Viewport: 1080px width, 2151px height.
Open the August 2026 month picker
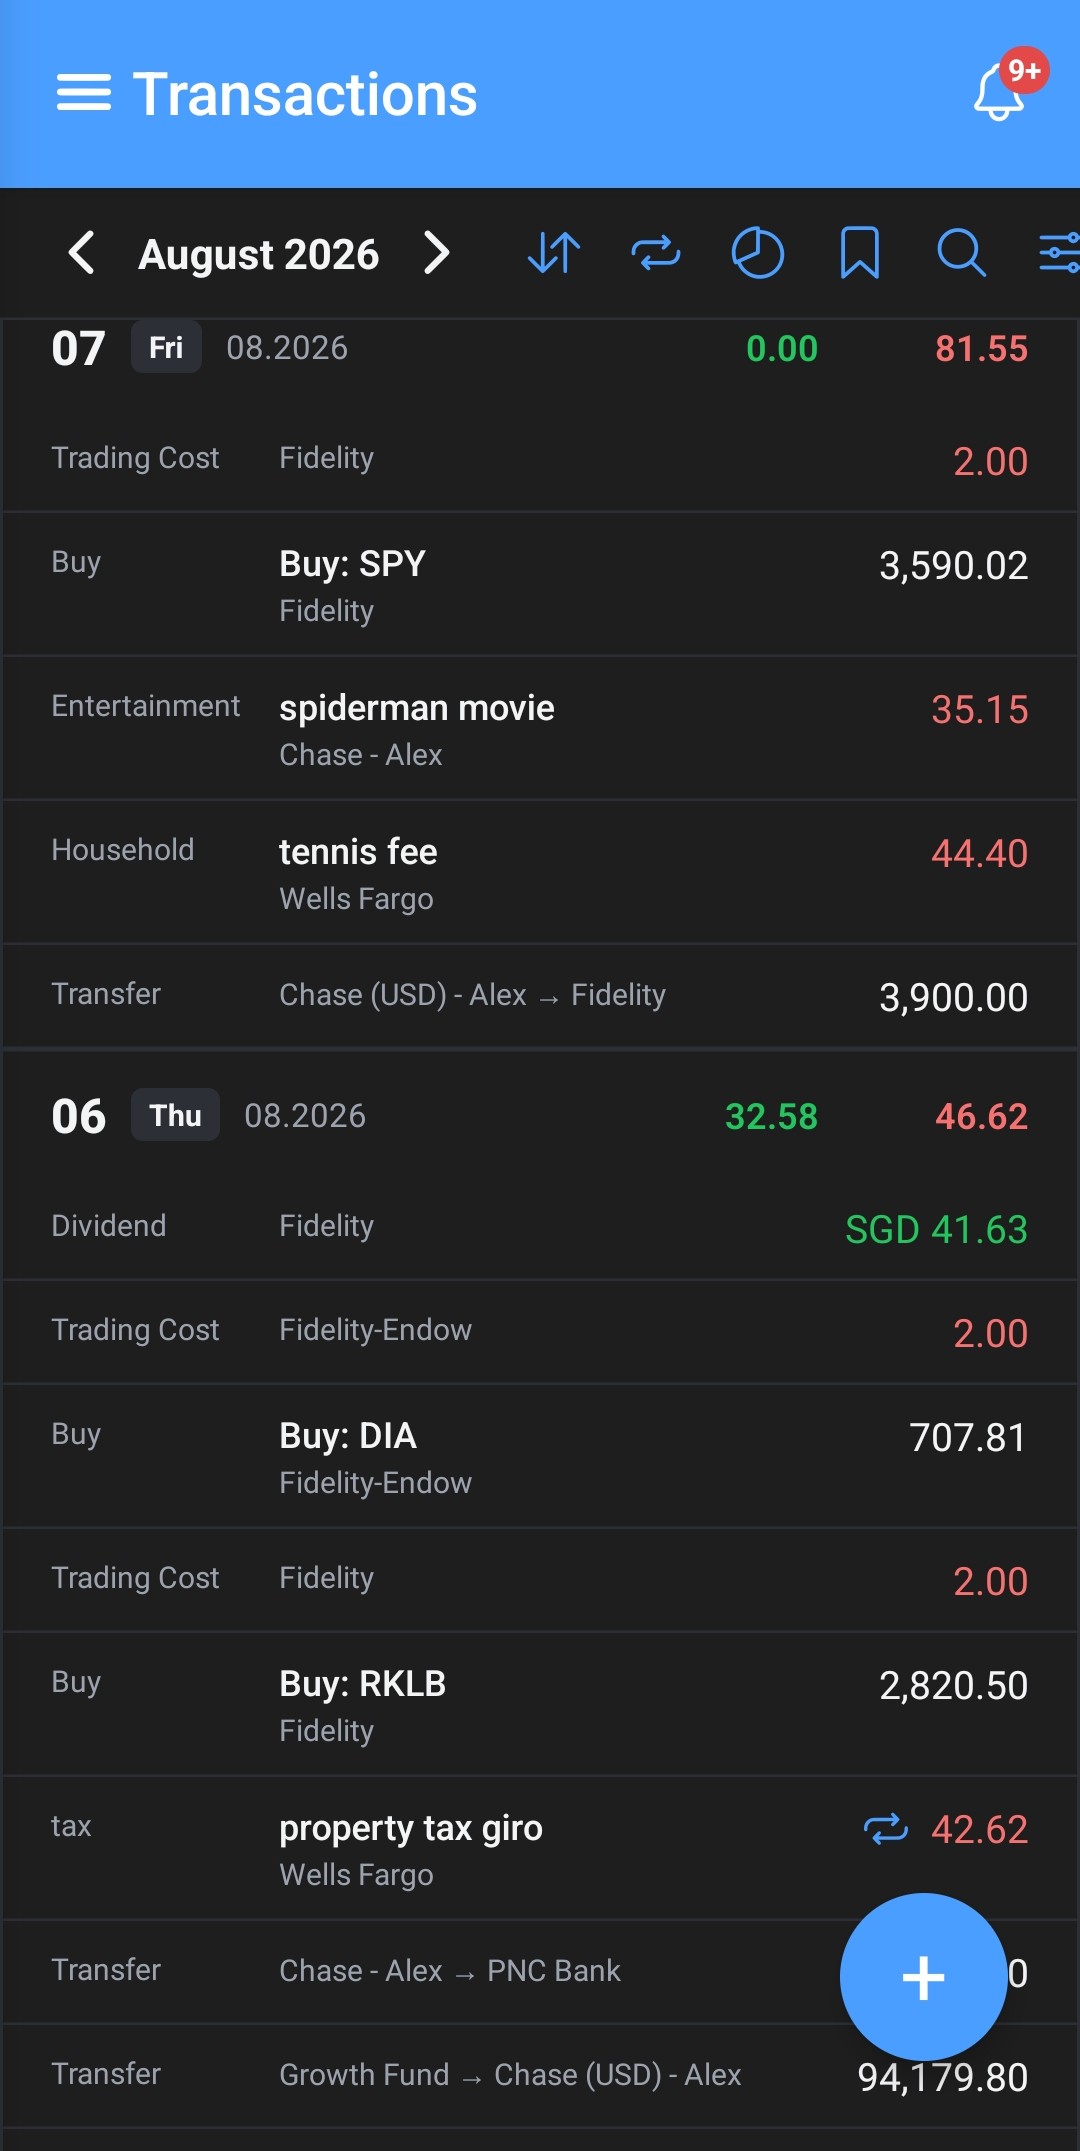tap(259, 254)
